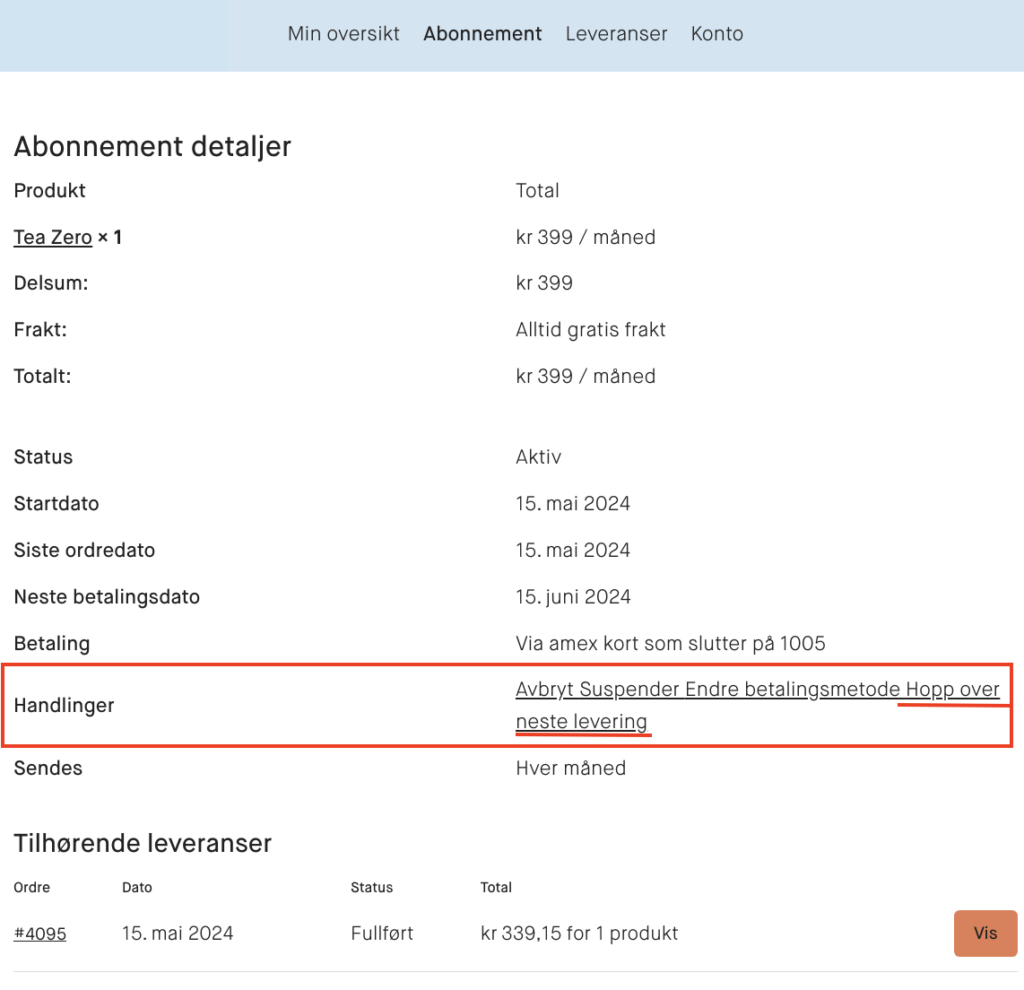The width and height of the screenshot is (1024, 990).
Task: Open the Min oversikt tab
Action: pyautogui.click(x=343, y=34)
